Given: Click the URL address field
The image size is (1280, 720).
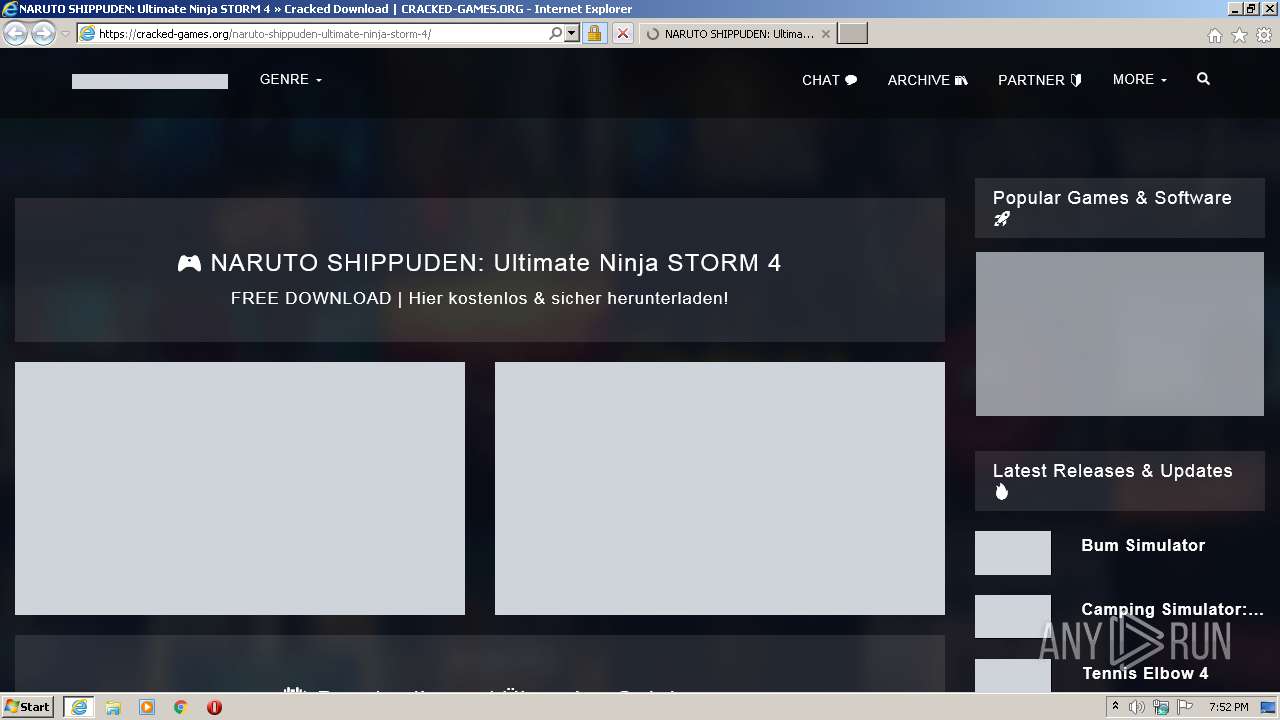Looking at the screenshot, I should pos(320,34).
